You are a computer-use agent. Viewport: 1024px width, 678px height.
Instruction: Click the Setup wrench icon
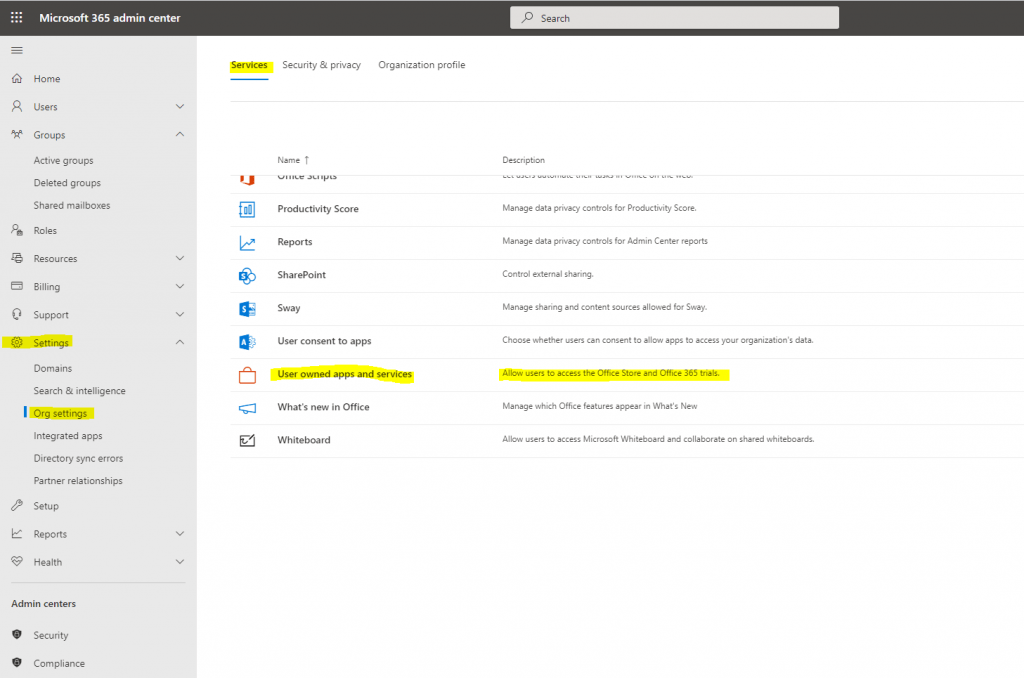point(17,506)
